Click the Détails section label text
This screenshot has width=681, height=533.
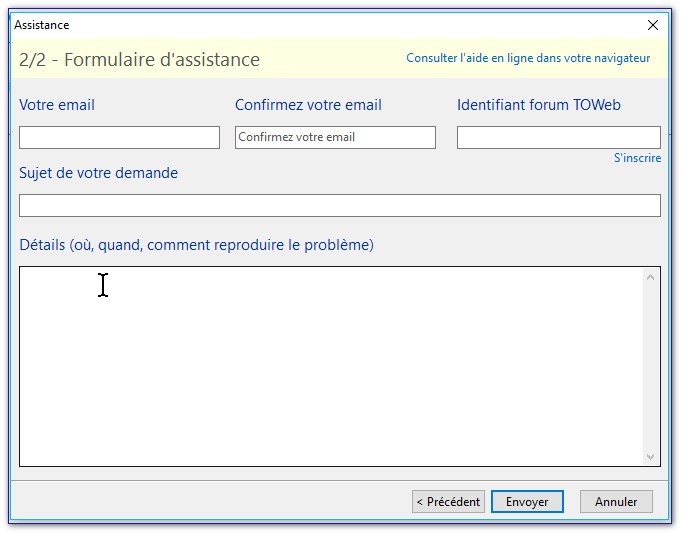tap(196, 245)
